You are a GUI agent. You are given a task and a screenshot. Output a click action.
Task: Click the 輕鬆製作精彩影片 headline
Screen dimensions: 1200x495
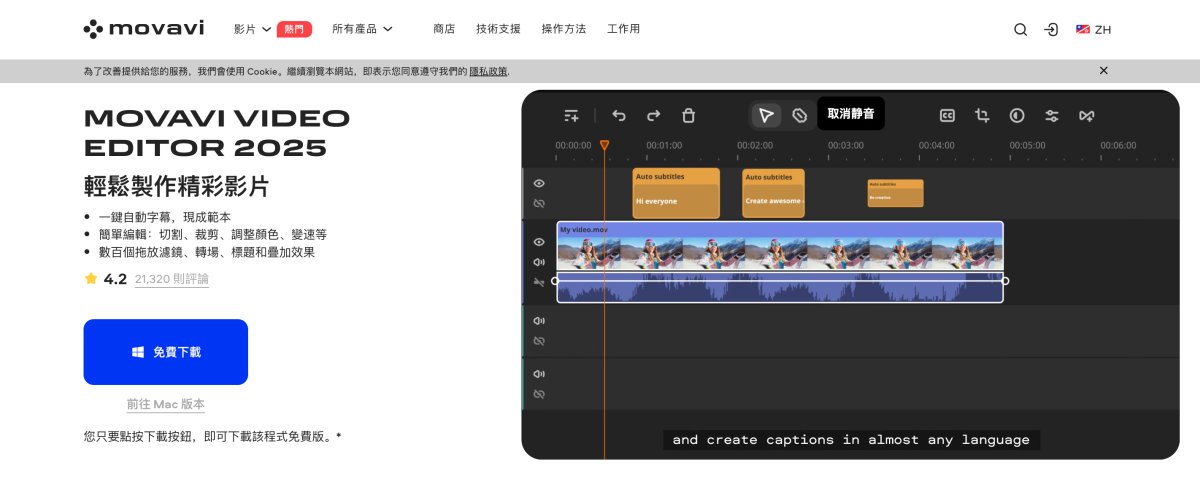[x=176, y=186]
